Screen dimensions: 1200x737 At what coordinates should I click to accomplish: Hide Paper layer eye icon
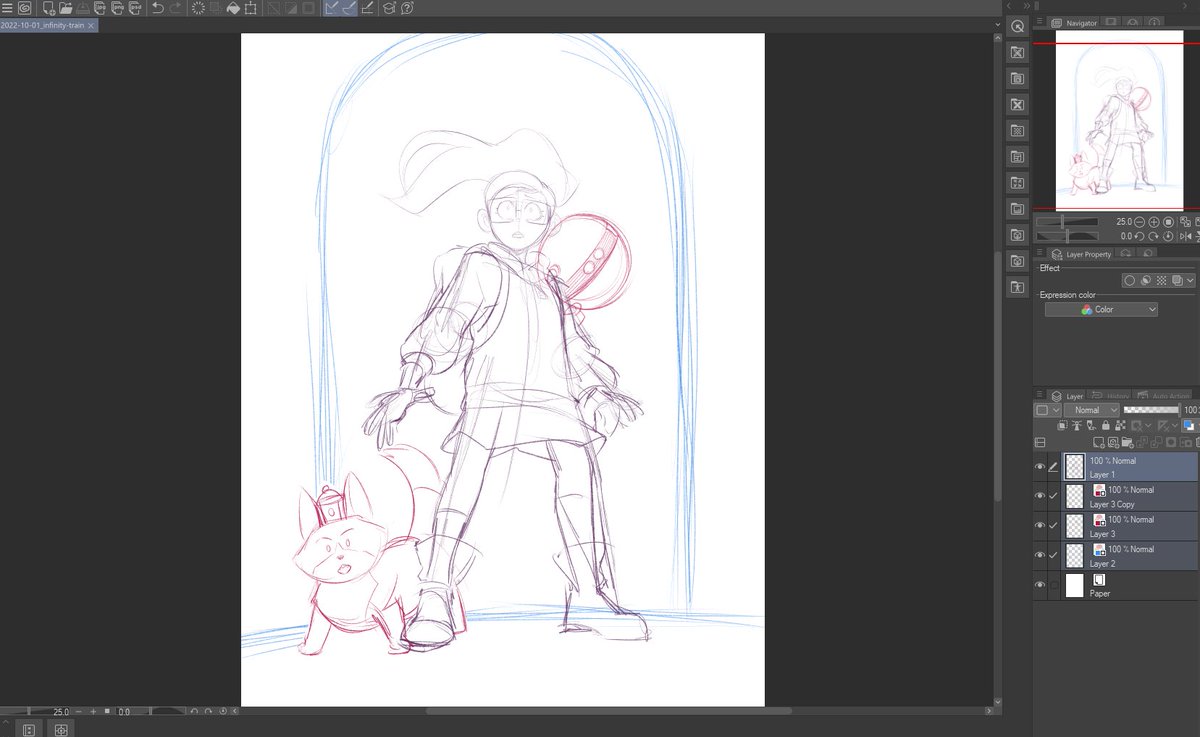[x=1040, y=585]
